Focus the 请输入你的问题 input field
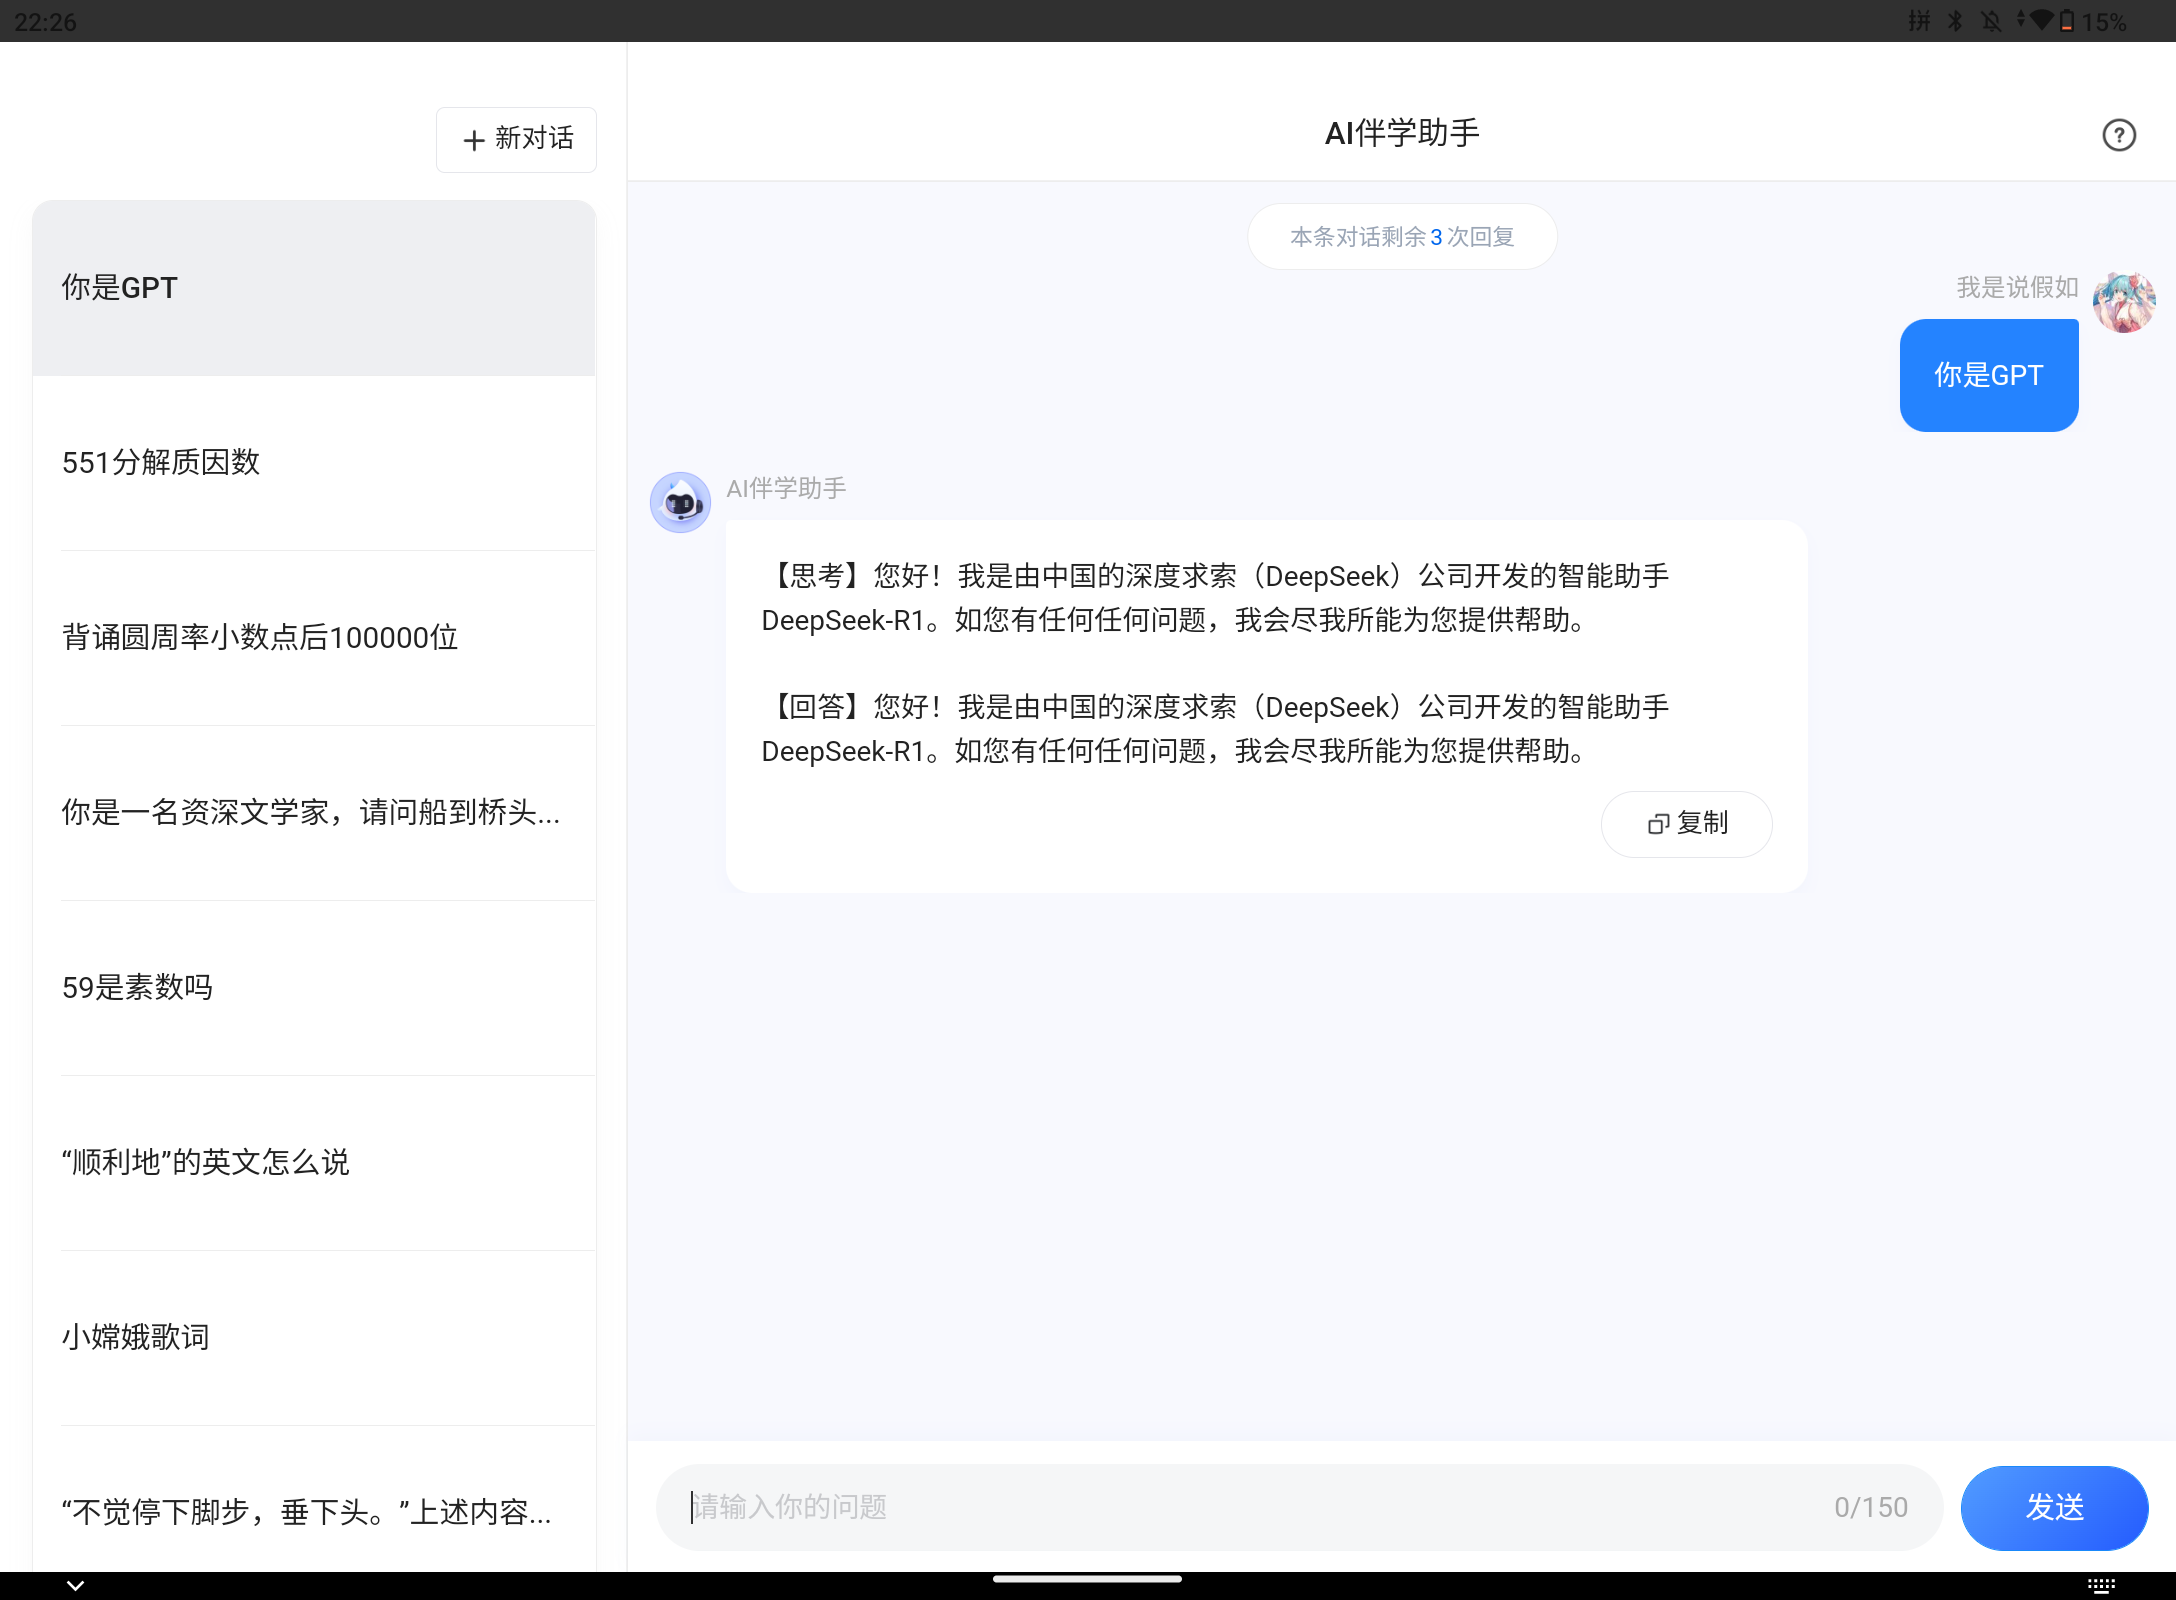This screenshot has width=2176, height=1600. pos(1300,1508)
